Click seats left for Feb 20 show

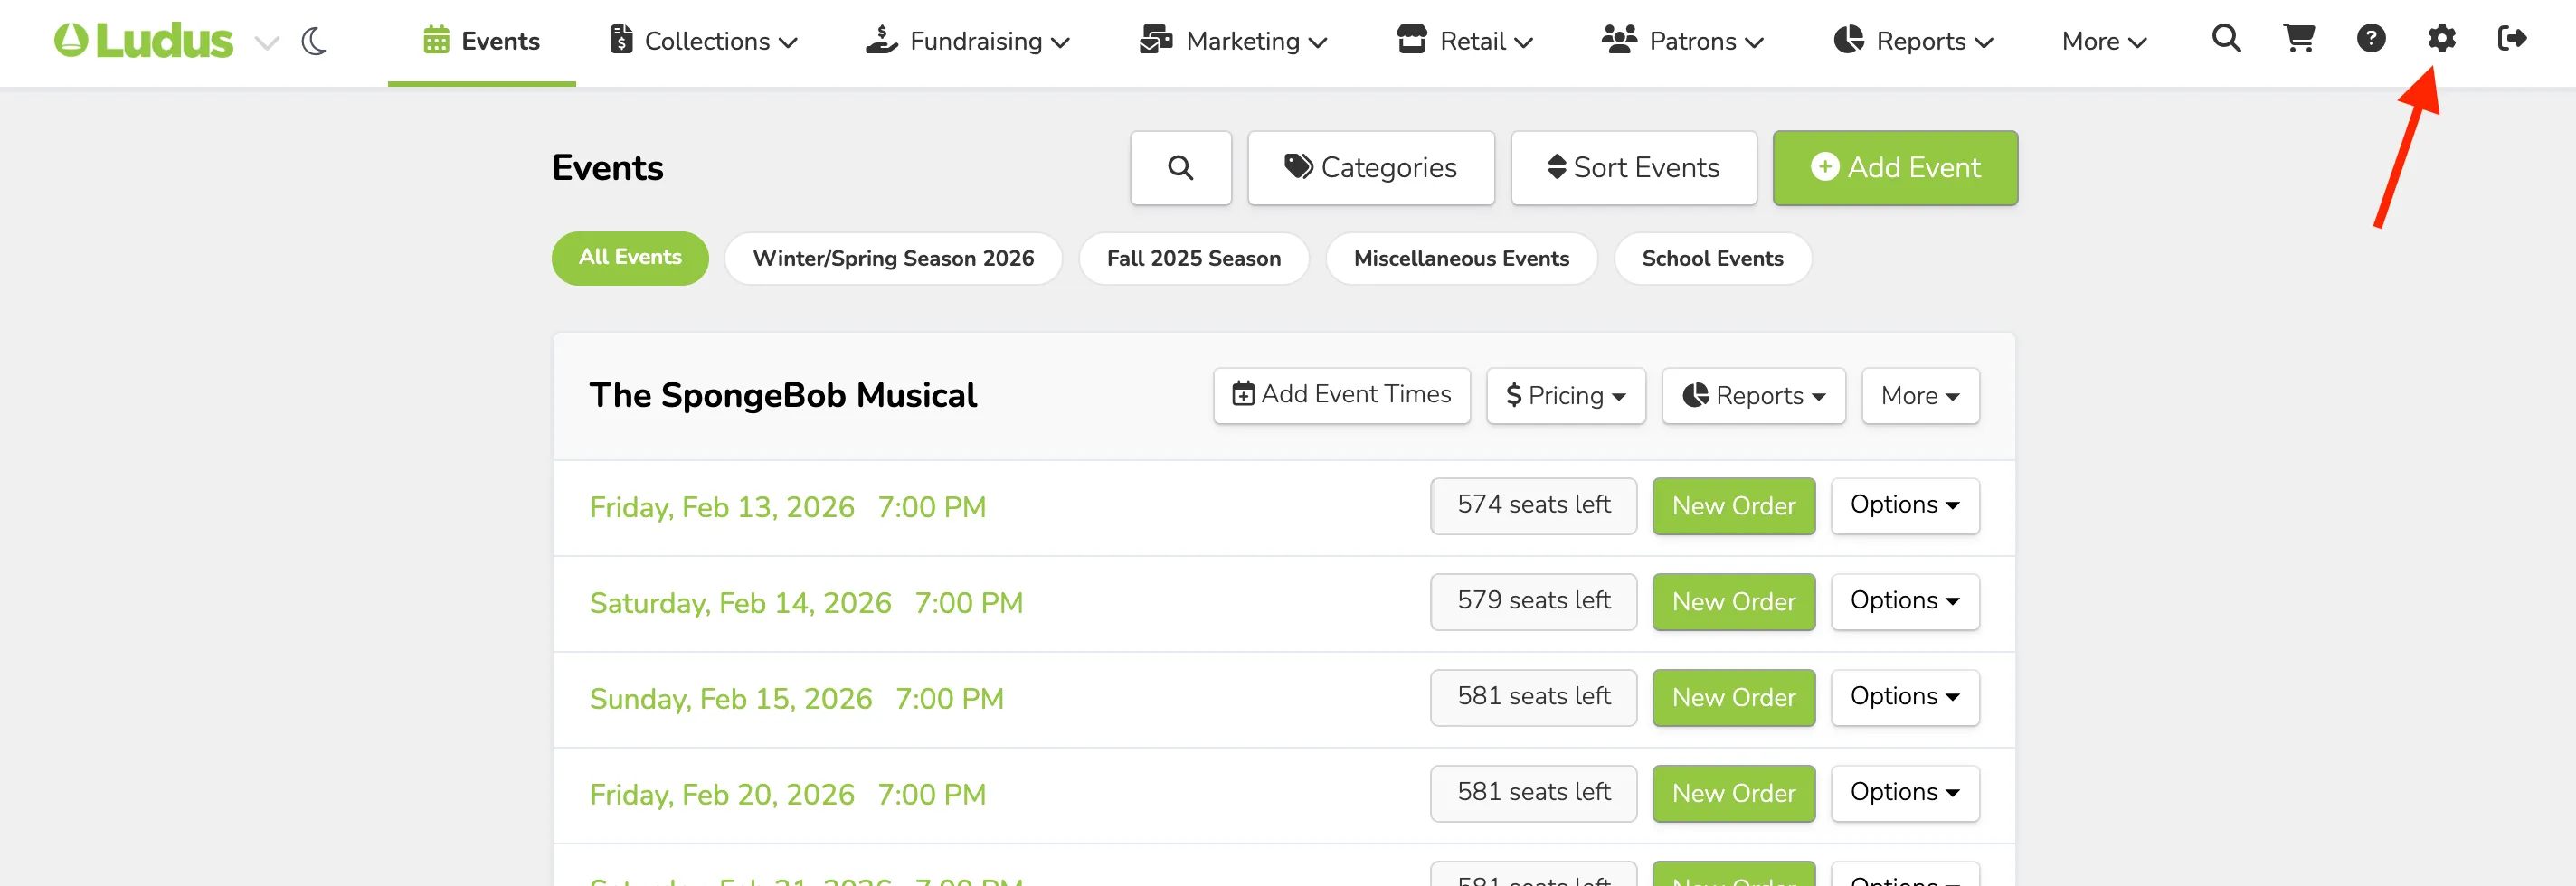click(x=1533, y=794)
